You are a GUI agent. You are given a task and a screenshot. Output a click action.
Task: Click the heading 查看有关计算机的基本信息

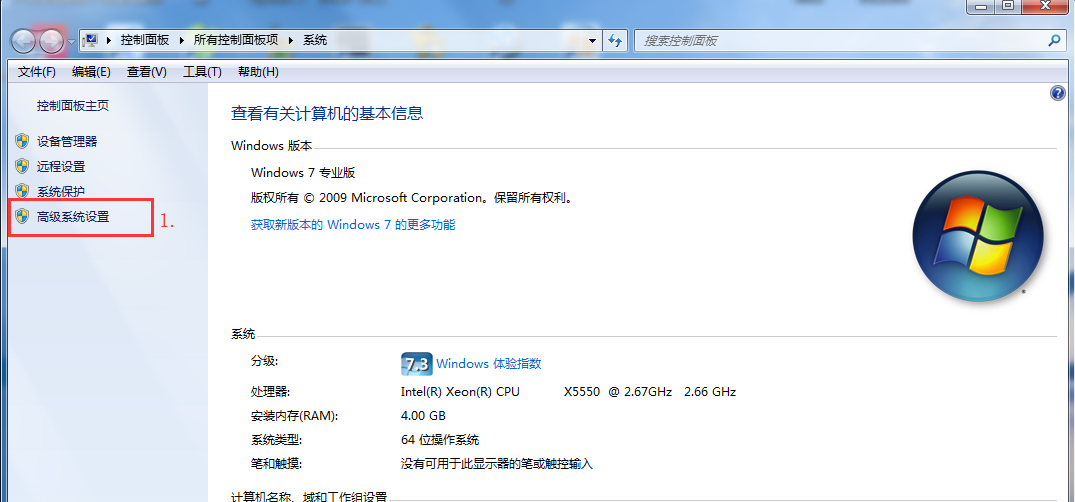327,113
